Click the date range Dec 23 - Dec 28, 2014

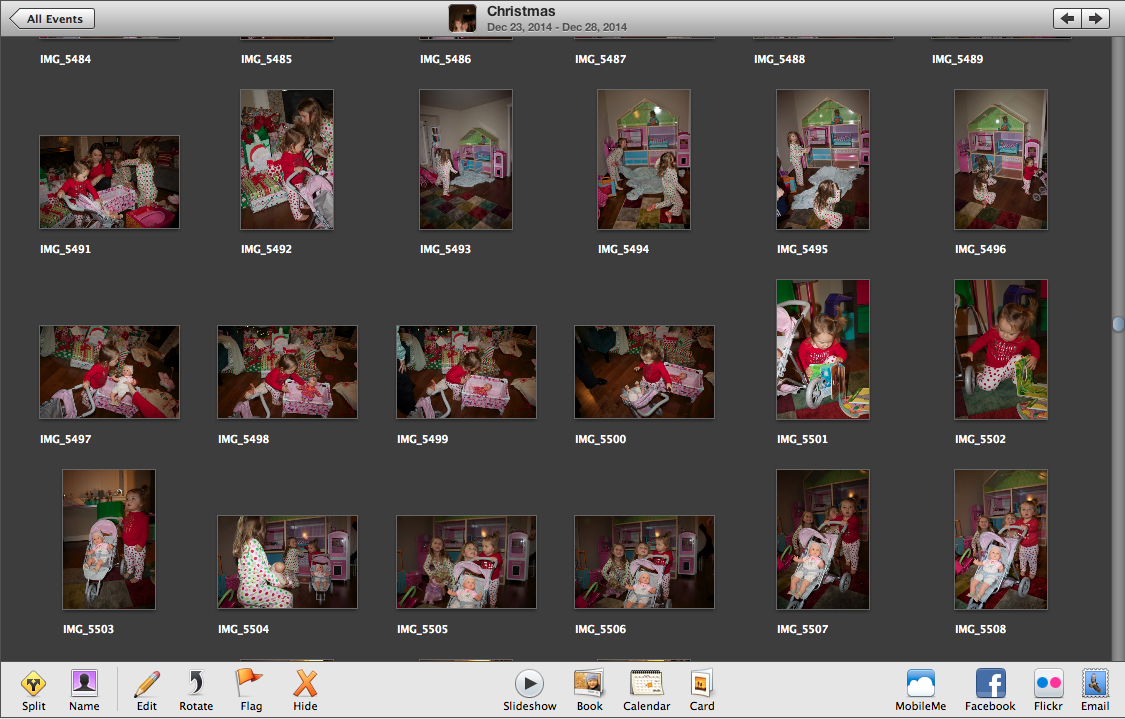[557, 27]
